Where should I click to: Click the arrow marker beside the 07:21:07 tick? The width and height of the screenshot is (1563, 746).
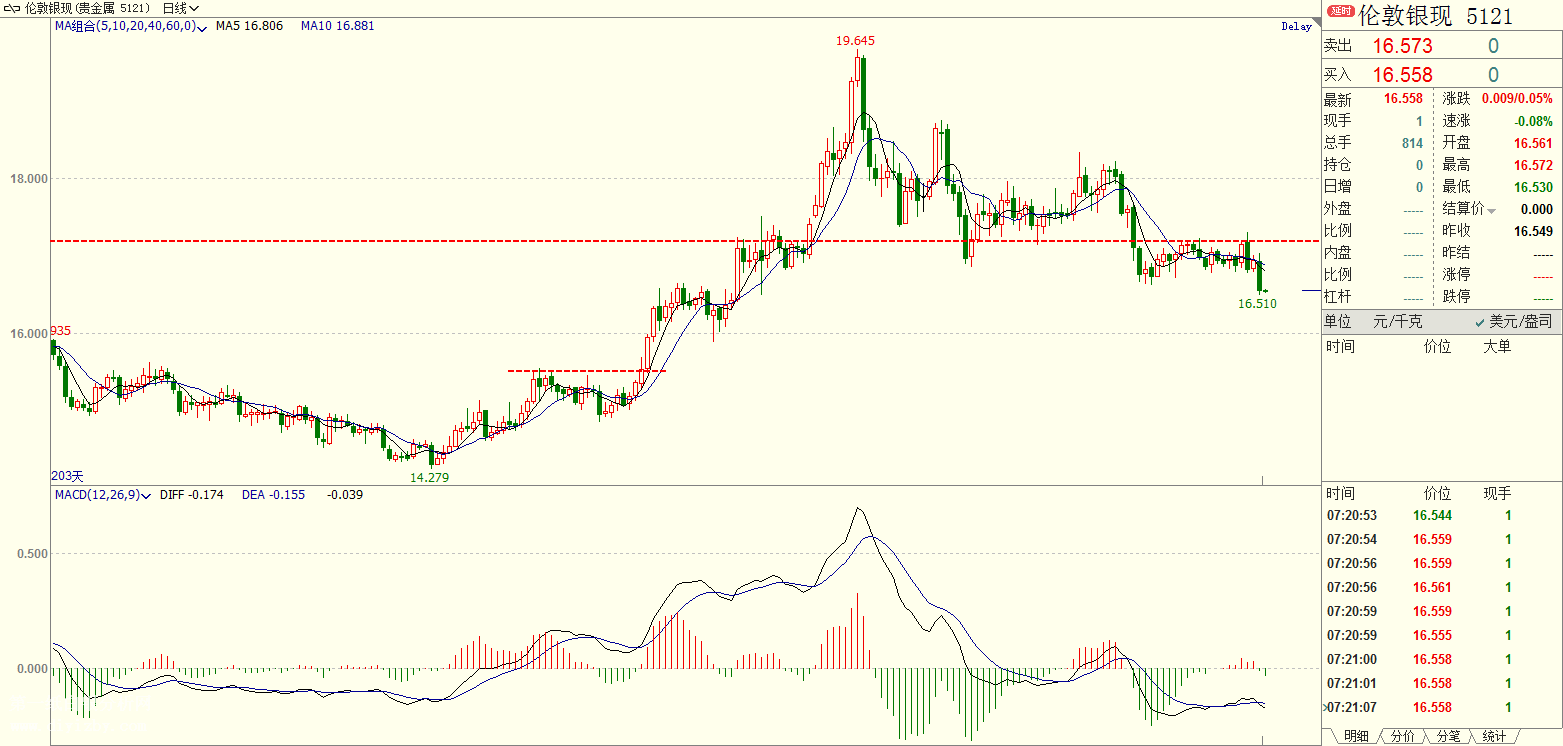click(1325, 708)
